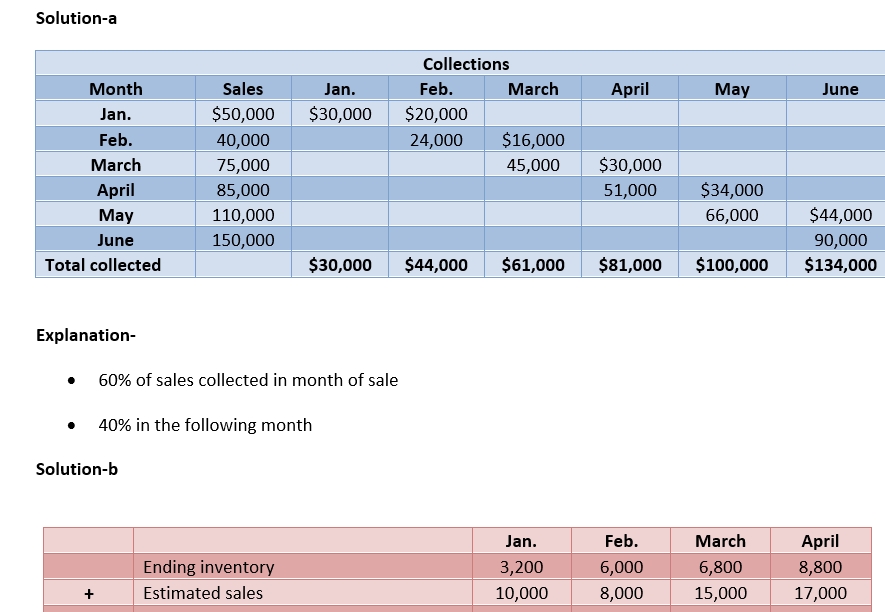
Task: Click the Sales column header
Action: (242, 89)
